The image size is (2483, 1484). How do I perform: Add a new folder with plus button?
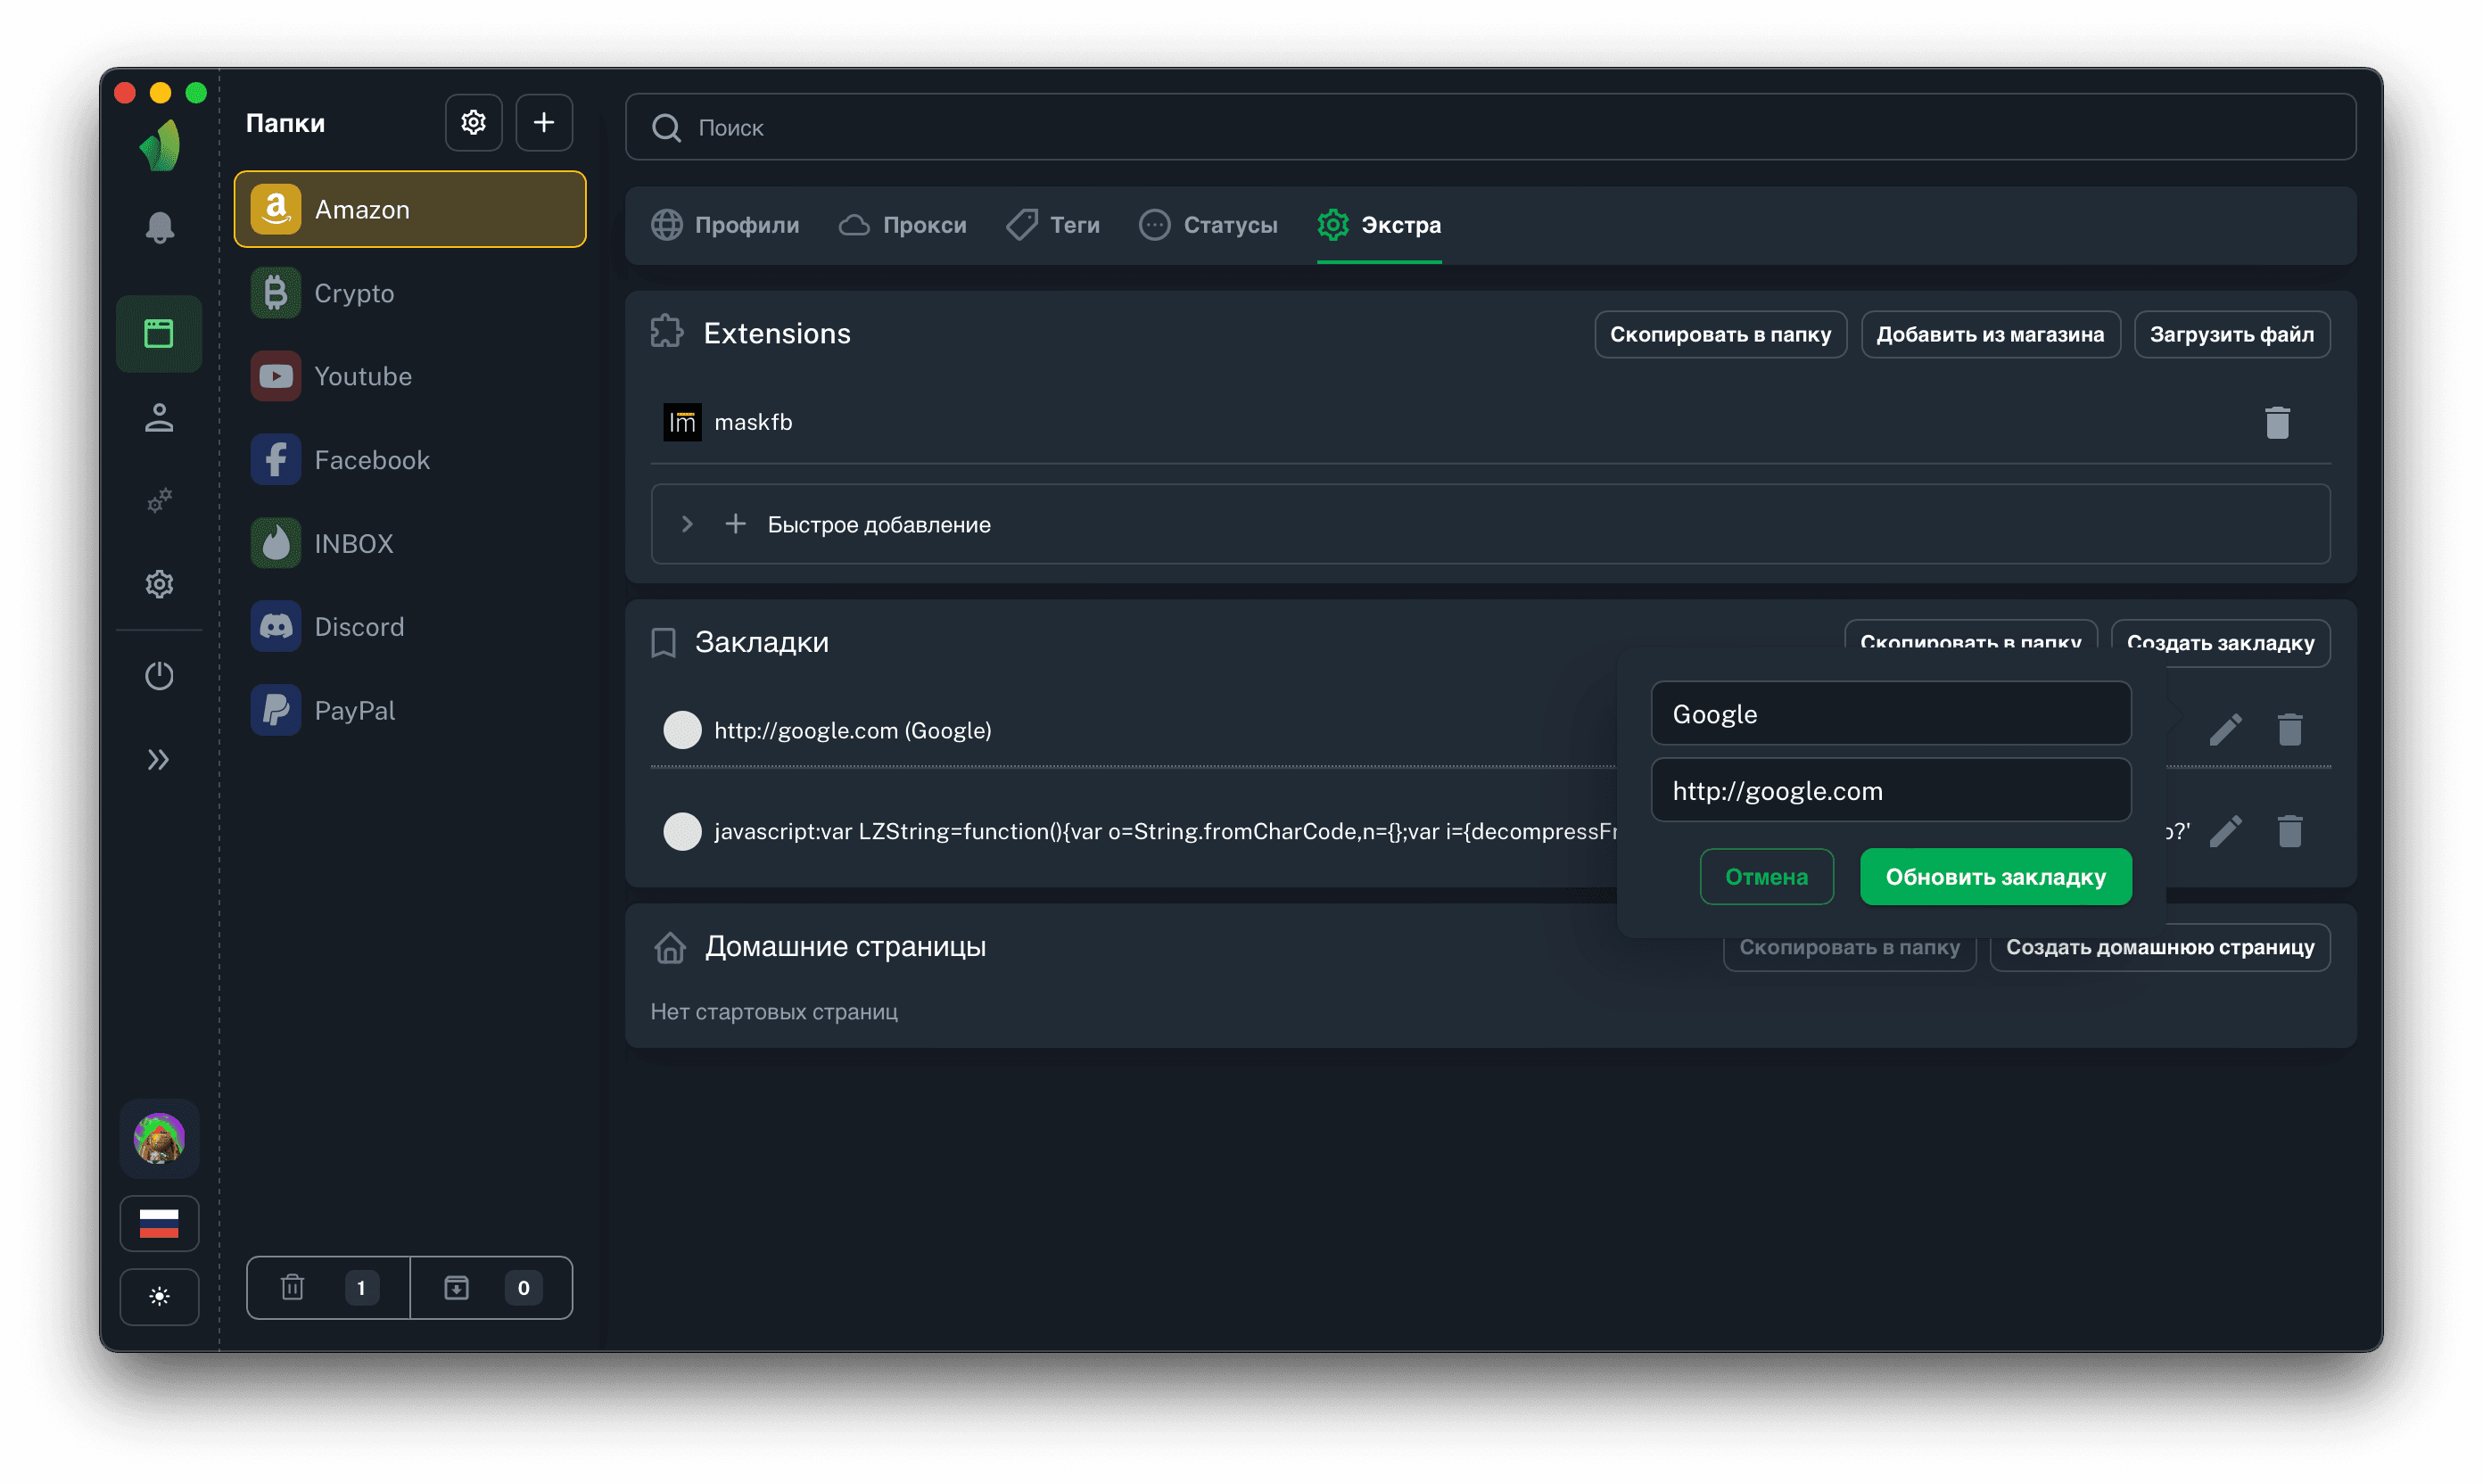pyautogui.click(x=544, y=123)
